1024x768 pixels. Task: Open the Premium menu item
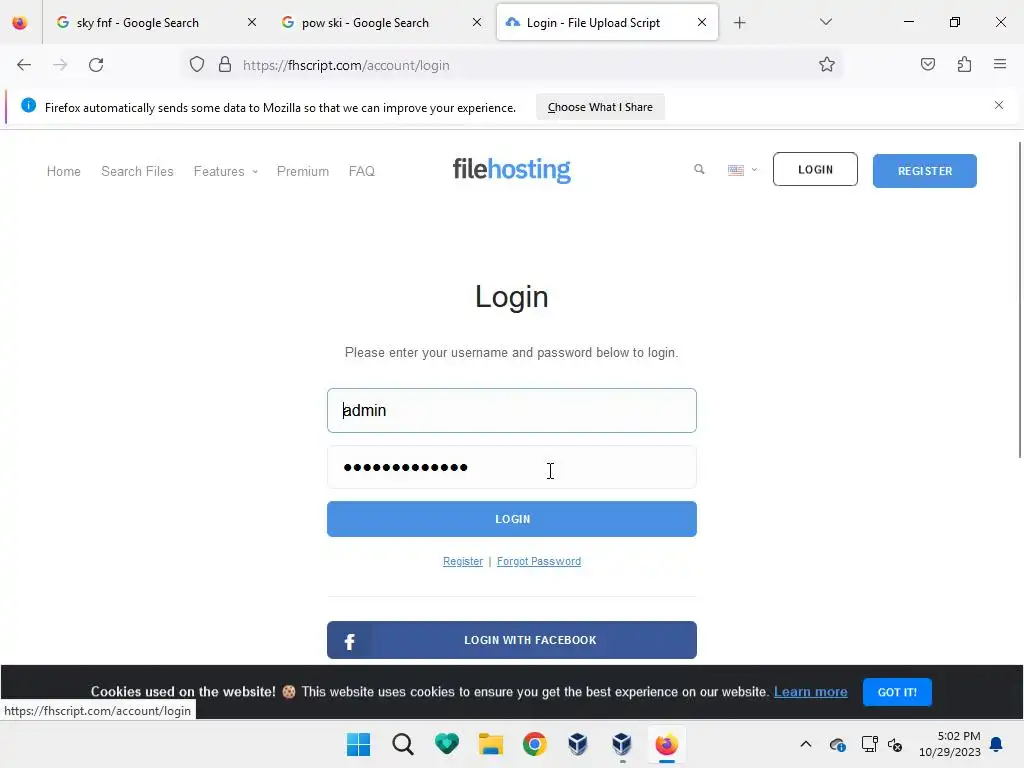coord(302,171)
